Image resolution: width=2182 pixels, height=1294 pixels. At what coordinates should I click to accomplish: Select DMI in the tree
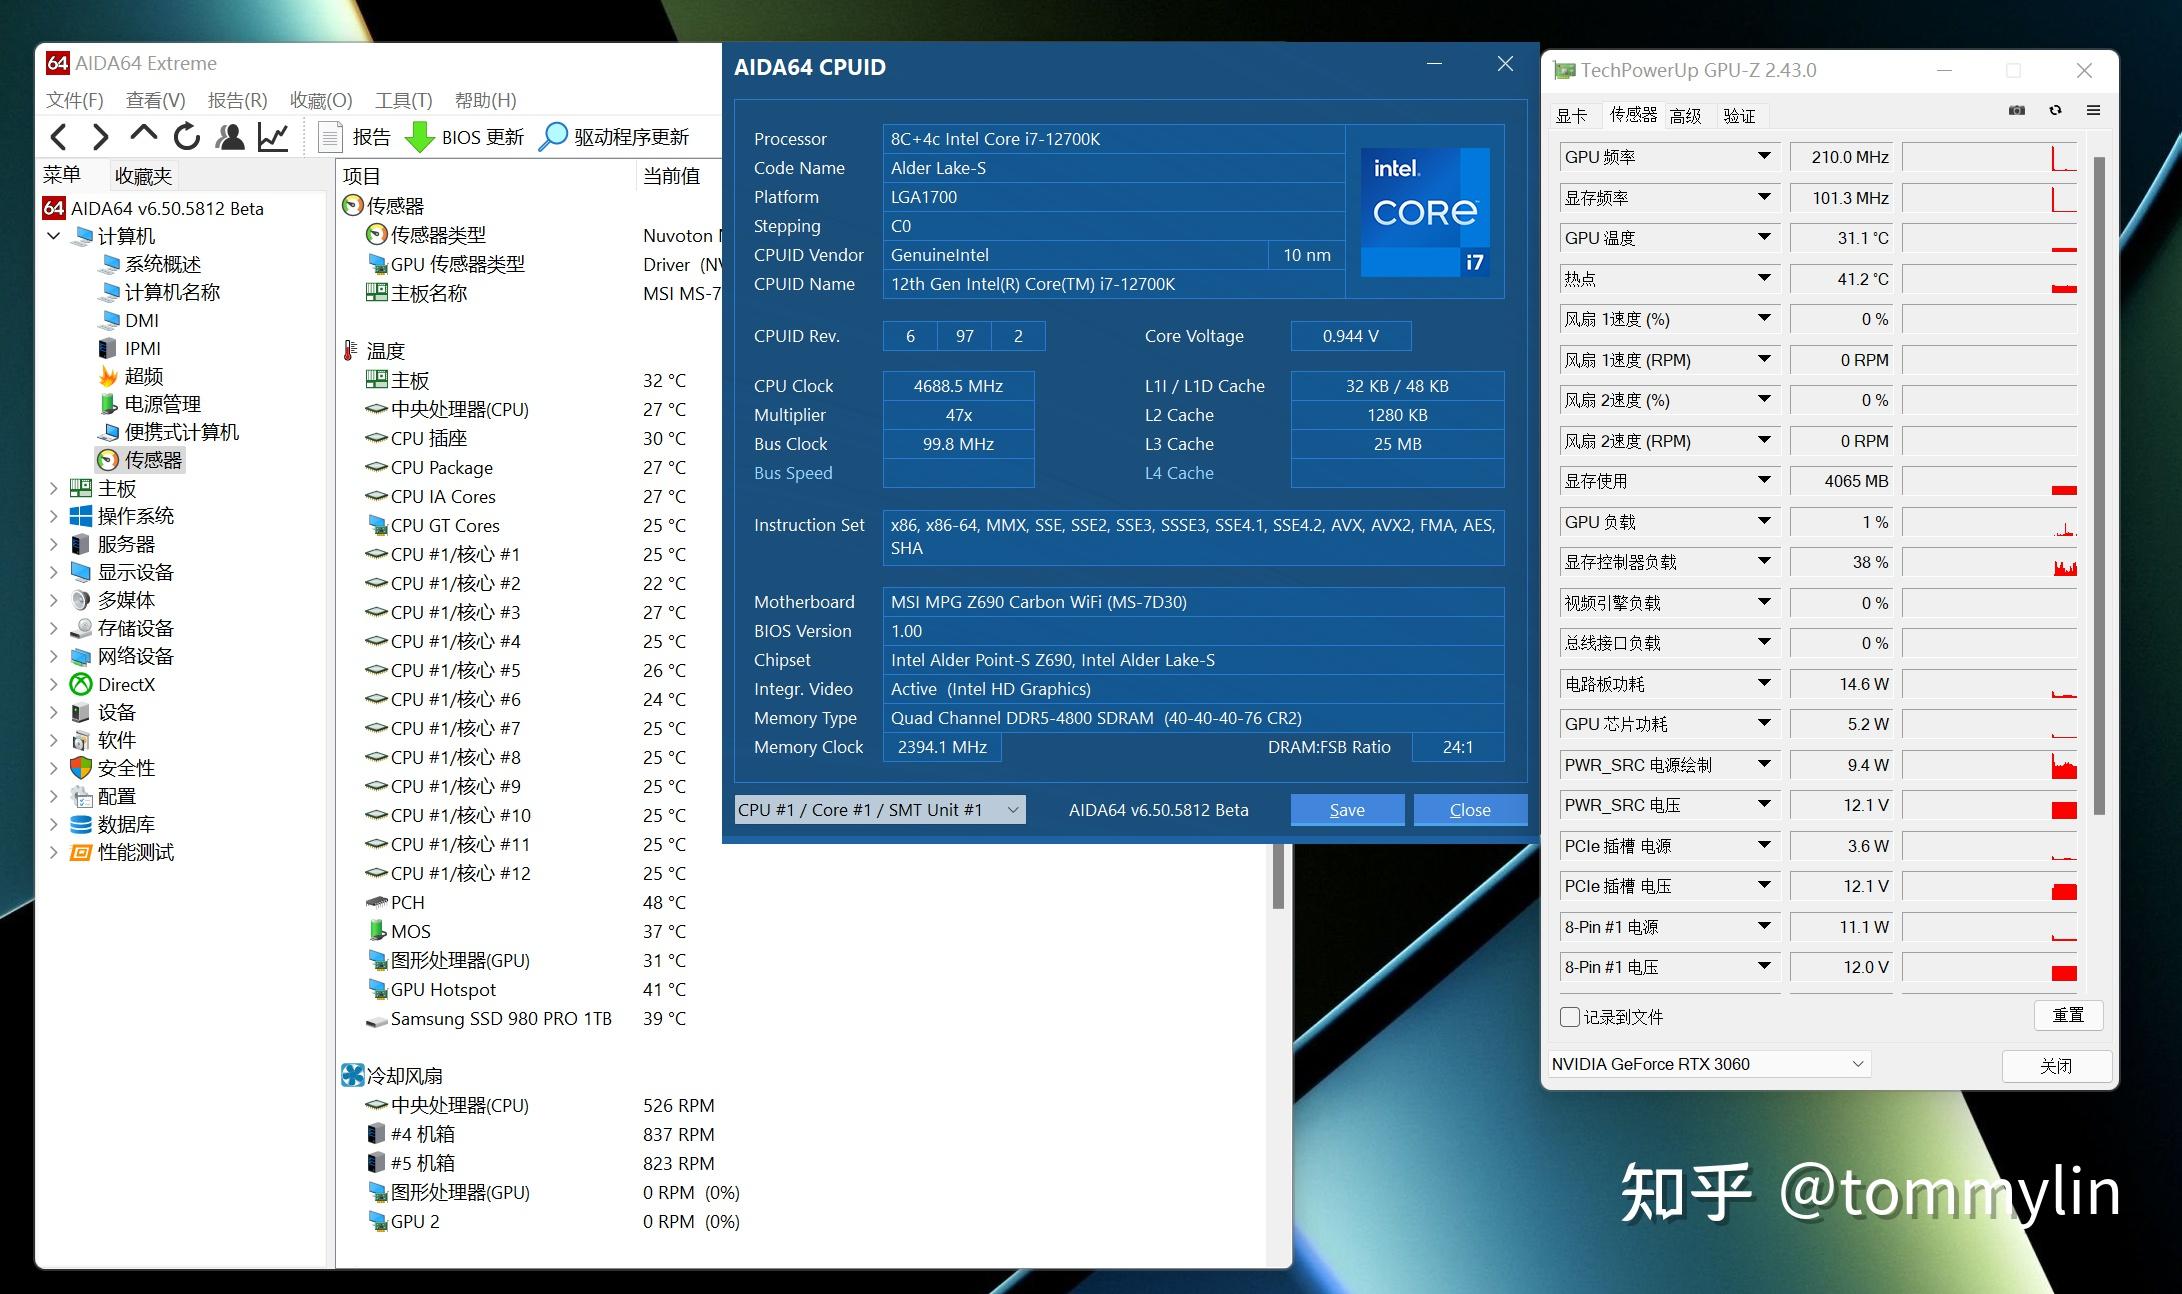click(129, 320)
